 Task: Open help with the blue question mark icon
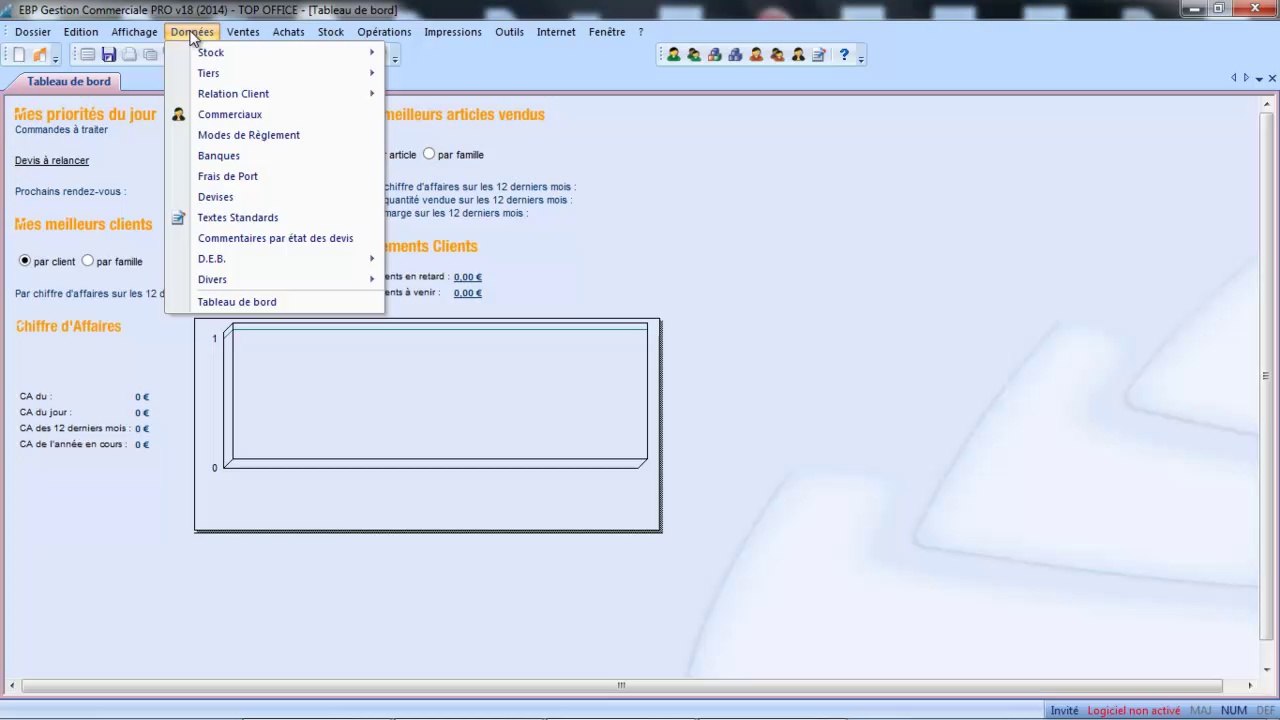(844, 55)
